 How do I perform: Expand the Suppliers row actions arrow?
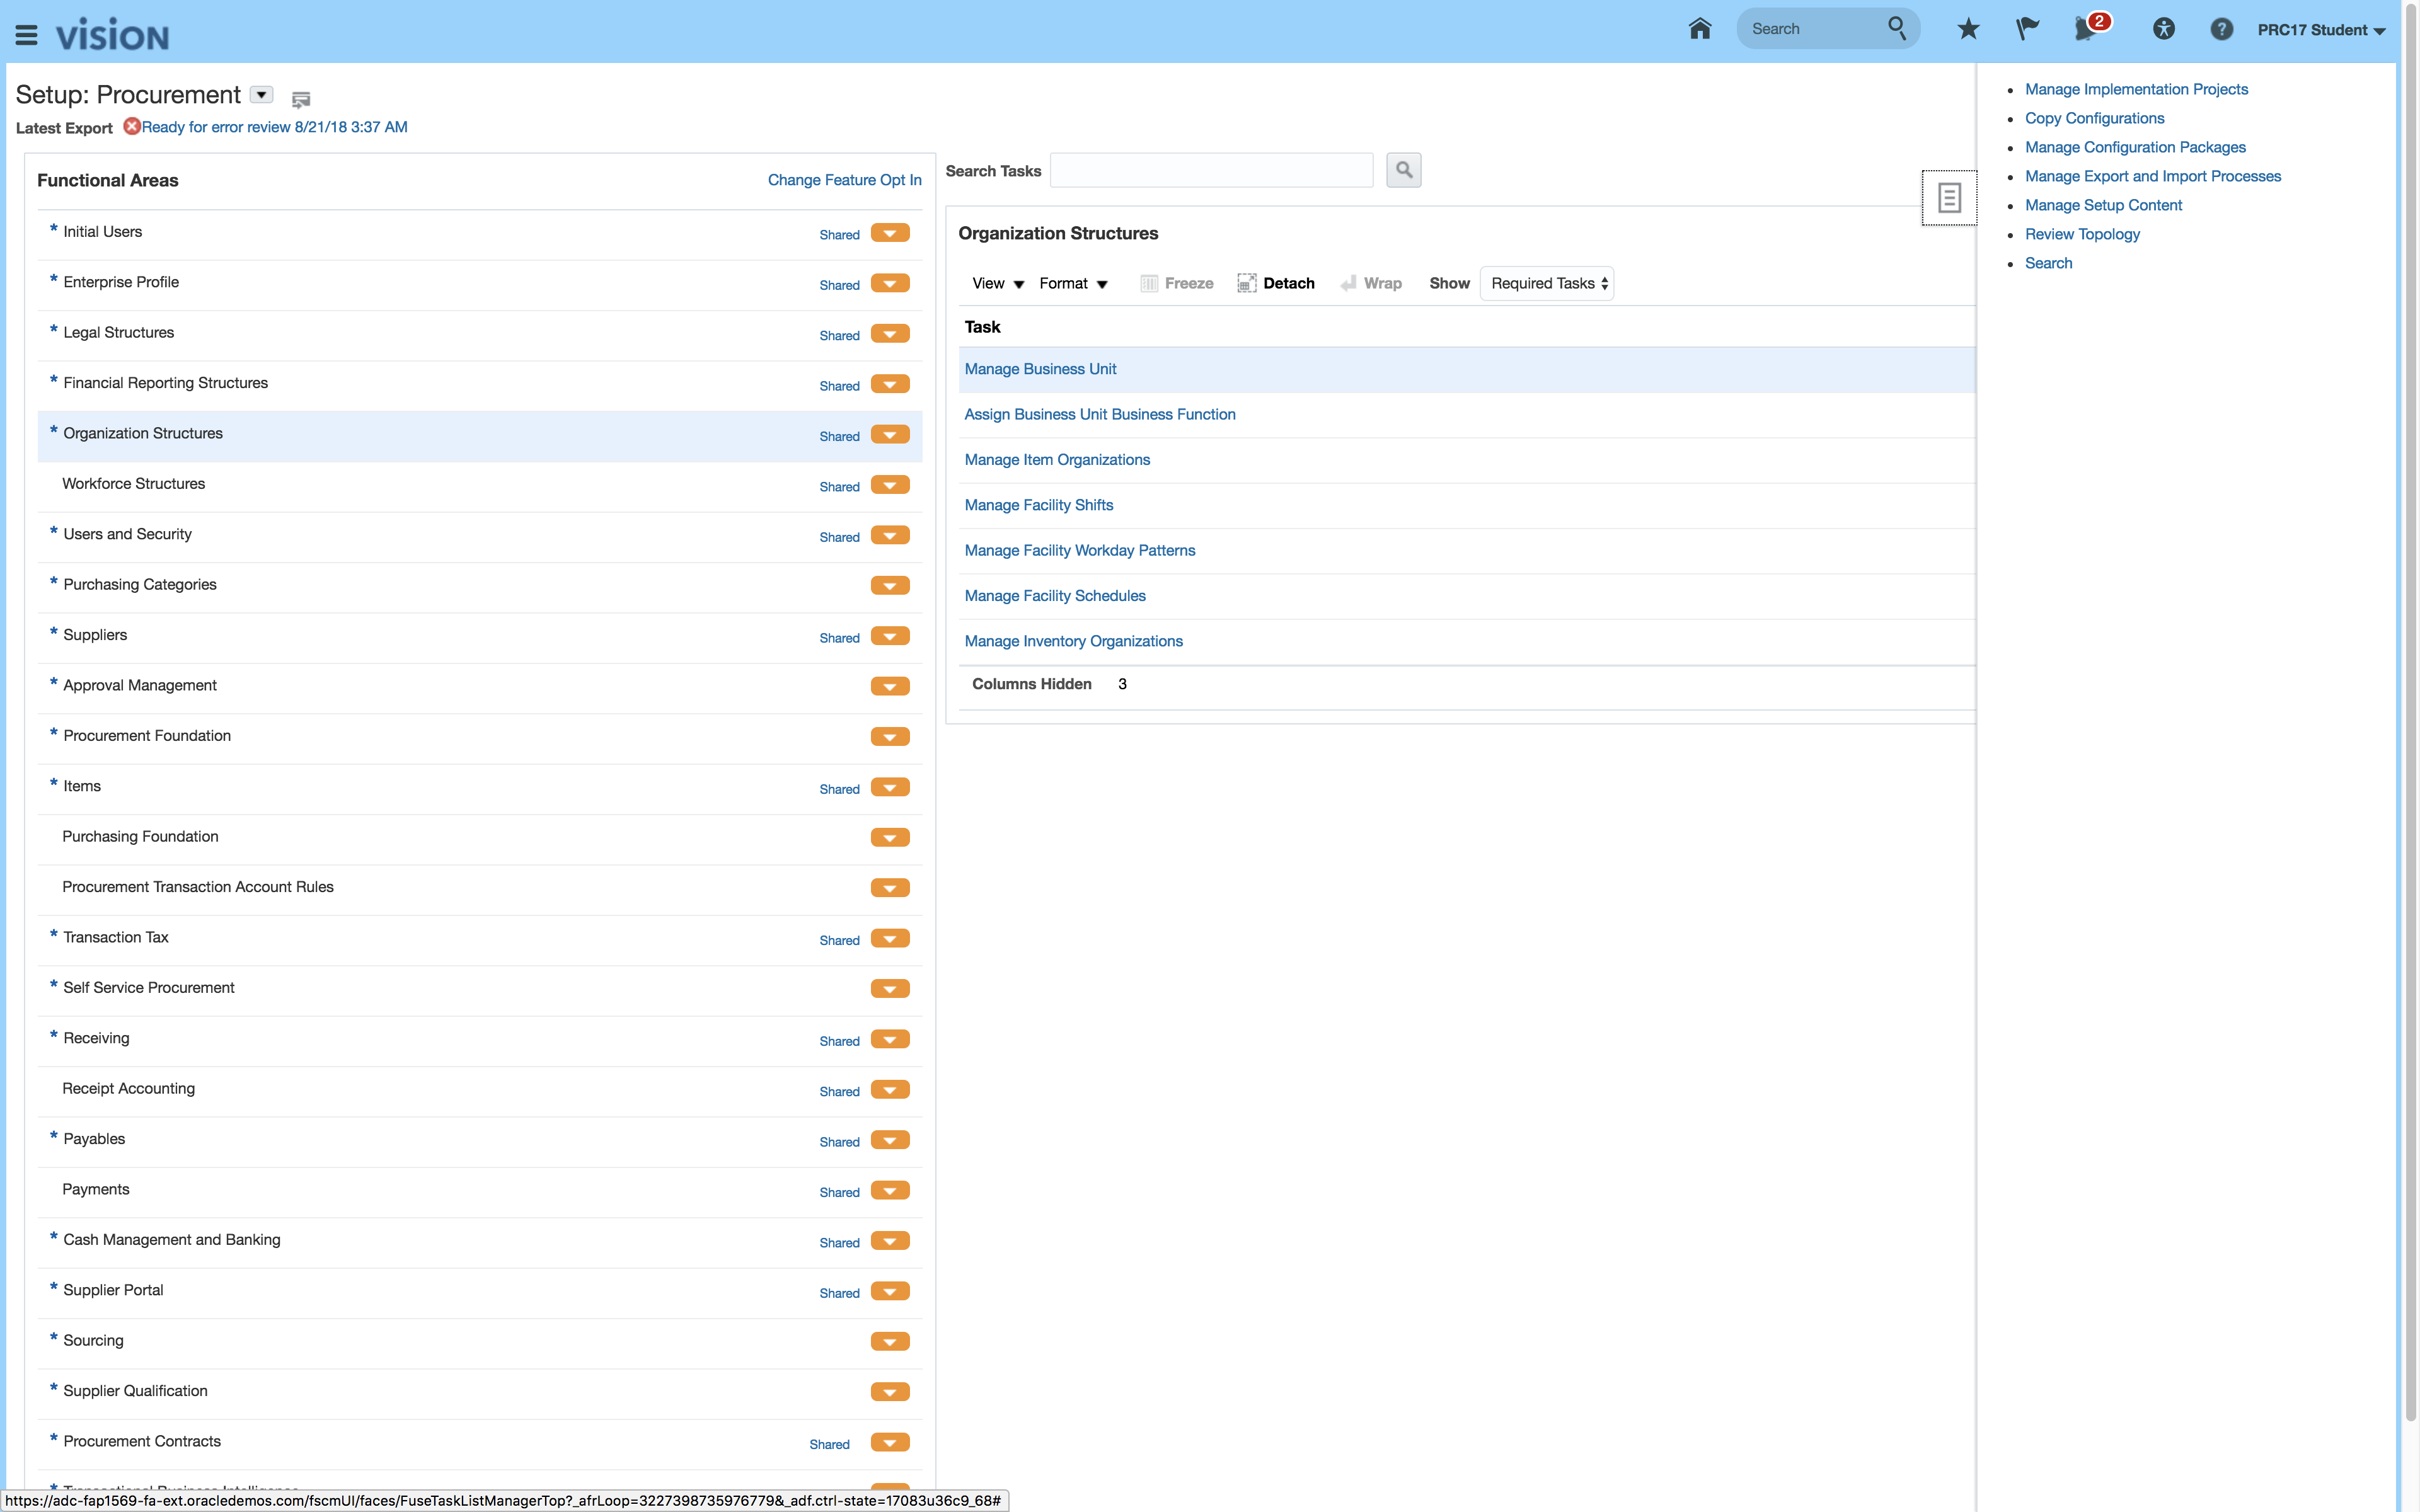click(x=889, y=636)
